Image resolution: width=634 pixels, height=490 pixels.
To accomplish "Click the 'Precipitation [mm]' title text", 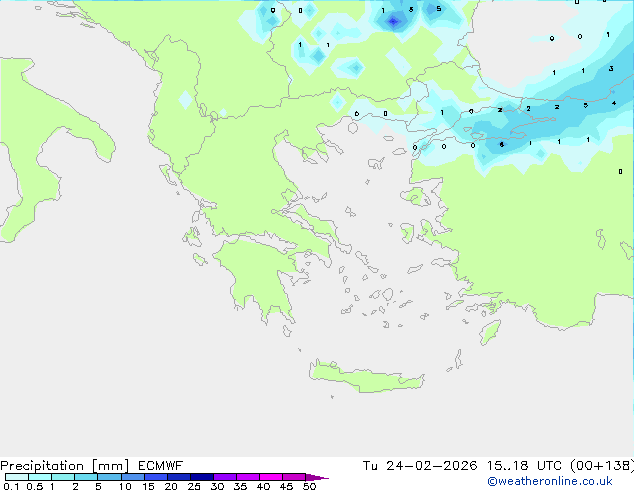I will pos(65,466).
